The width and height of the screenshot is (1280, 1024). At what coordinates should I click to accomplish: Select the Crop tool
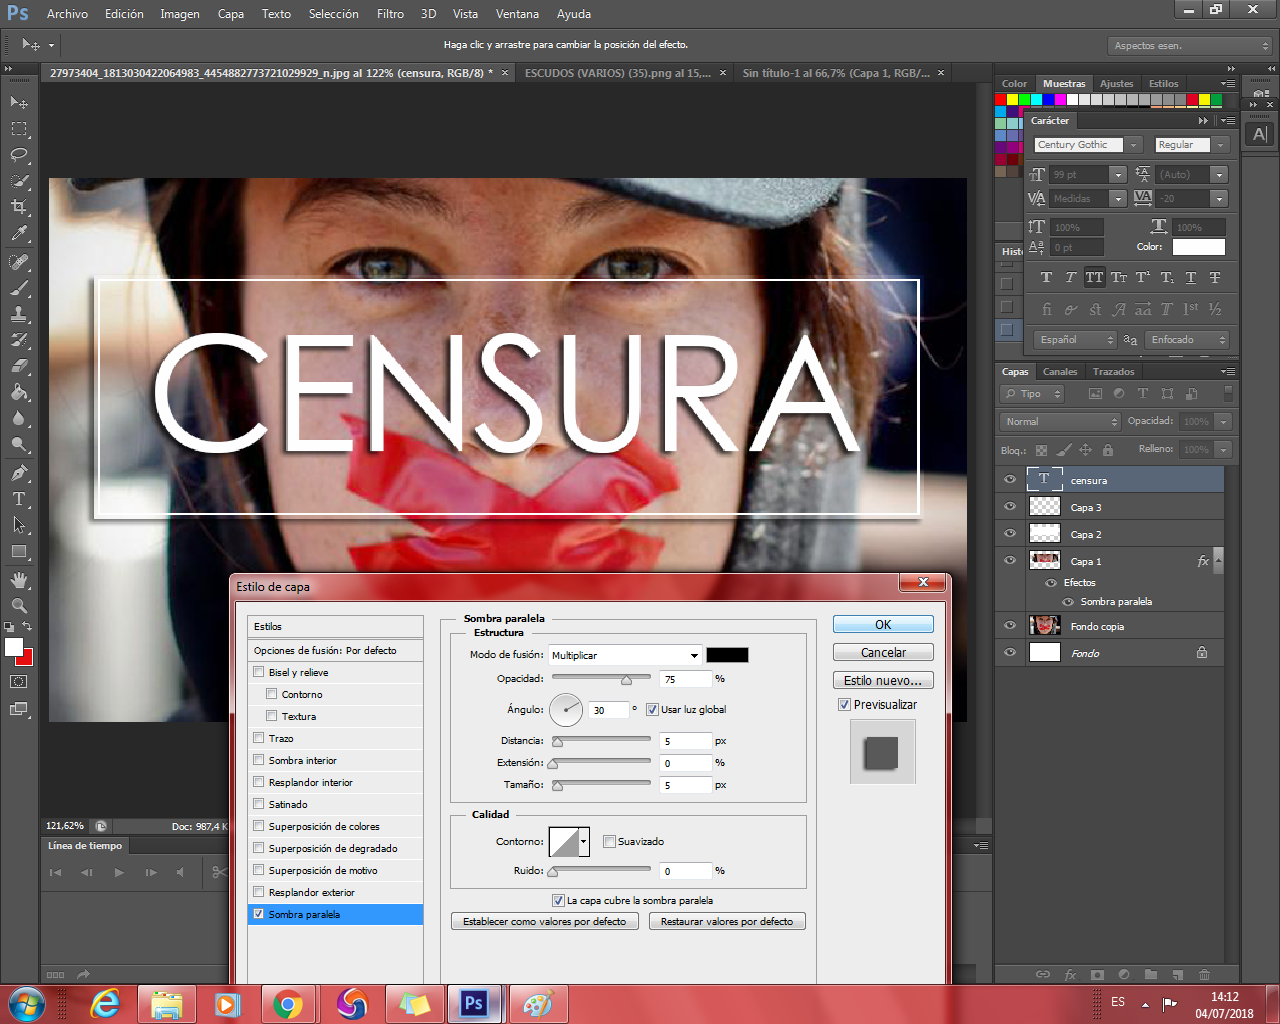click(x=19, y=207)
